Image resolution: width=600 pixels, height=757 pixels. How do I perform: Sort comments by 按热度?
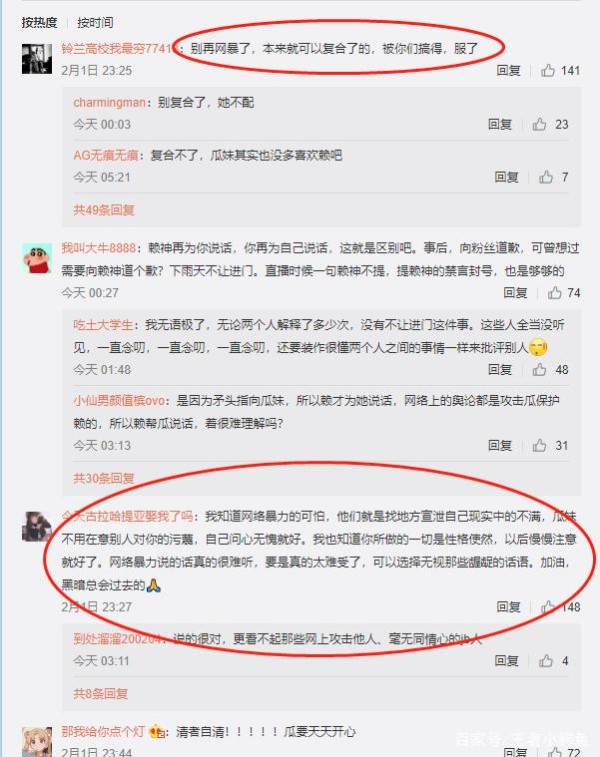39,23
